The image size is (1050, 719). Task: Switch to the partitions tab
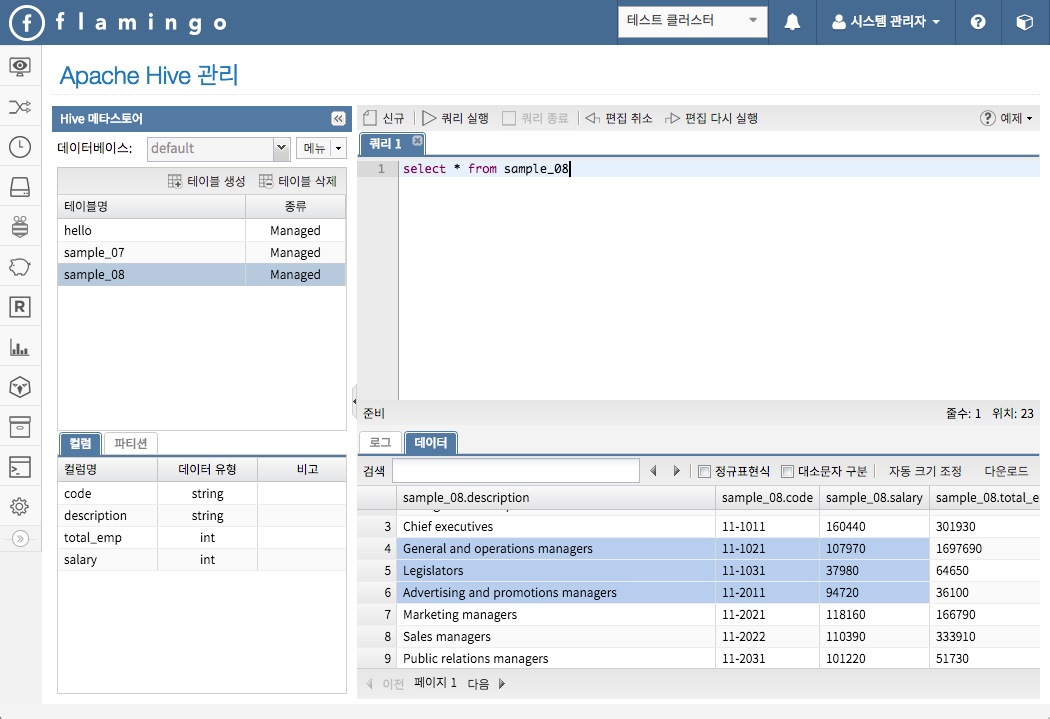click(131, 444)
